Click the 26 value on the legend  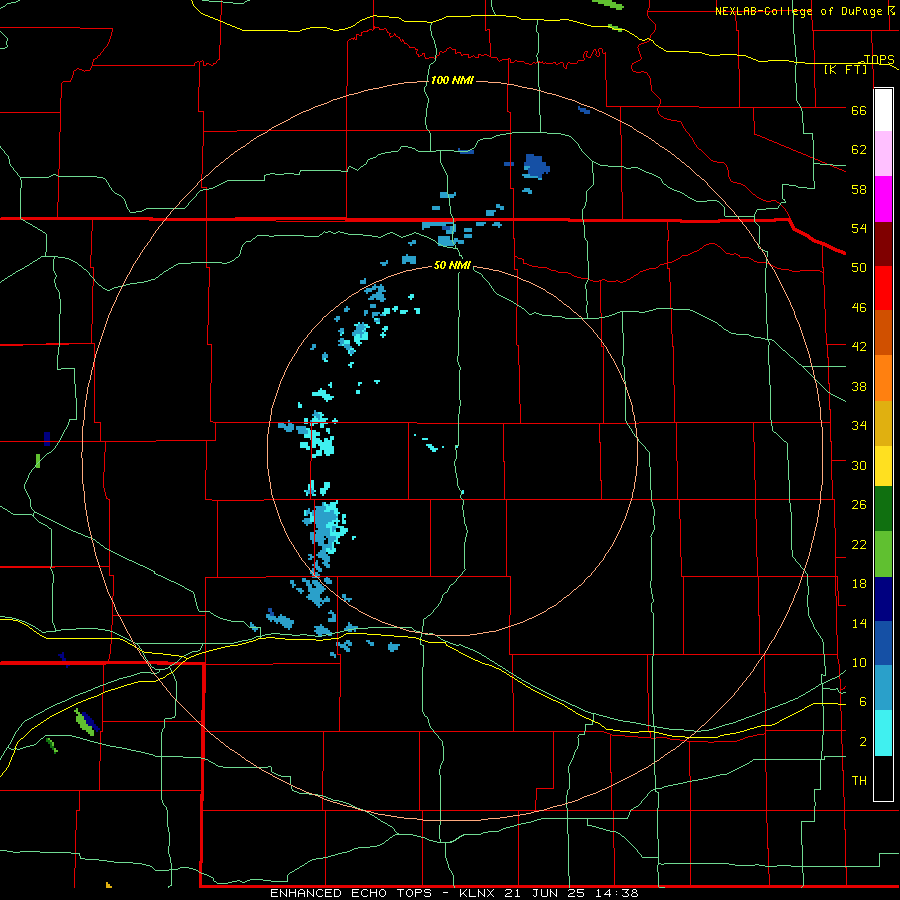point(859,505)
